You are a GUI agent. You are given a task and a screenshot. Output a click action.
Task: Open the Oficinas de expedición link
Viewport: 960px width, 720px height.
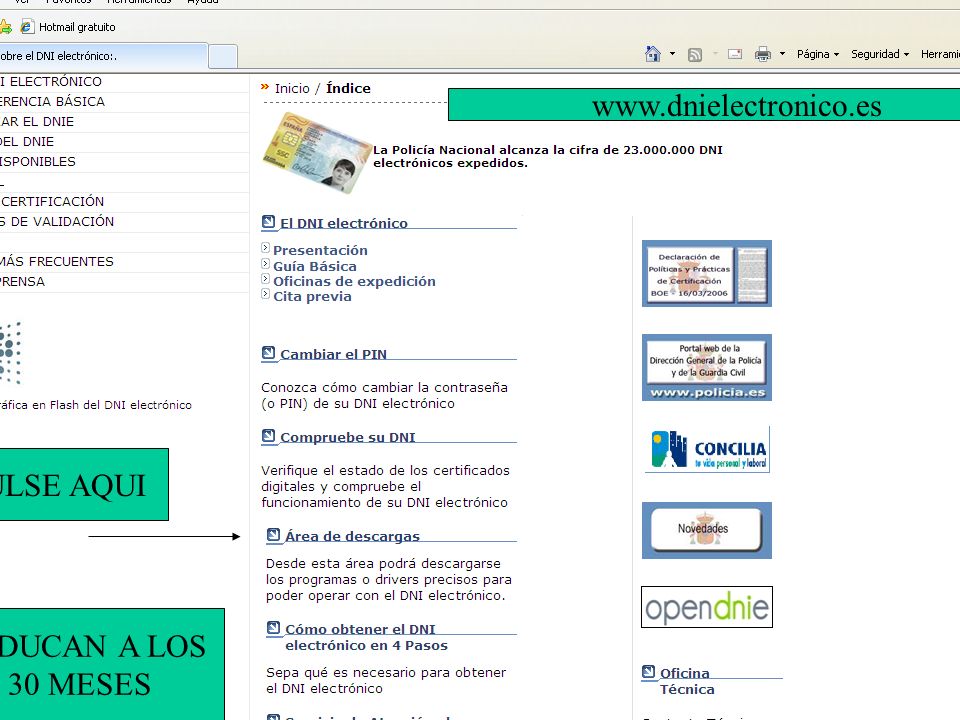354,282
